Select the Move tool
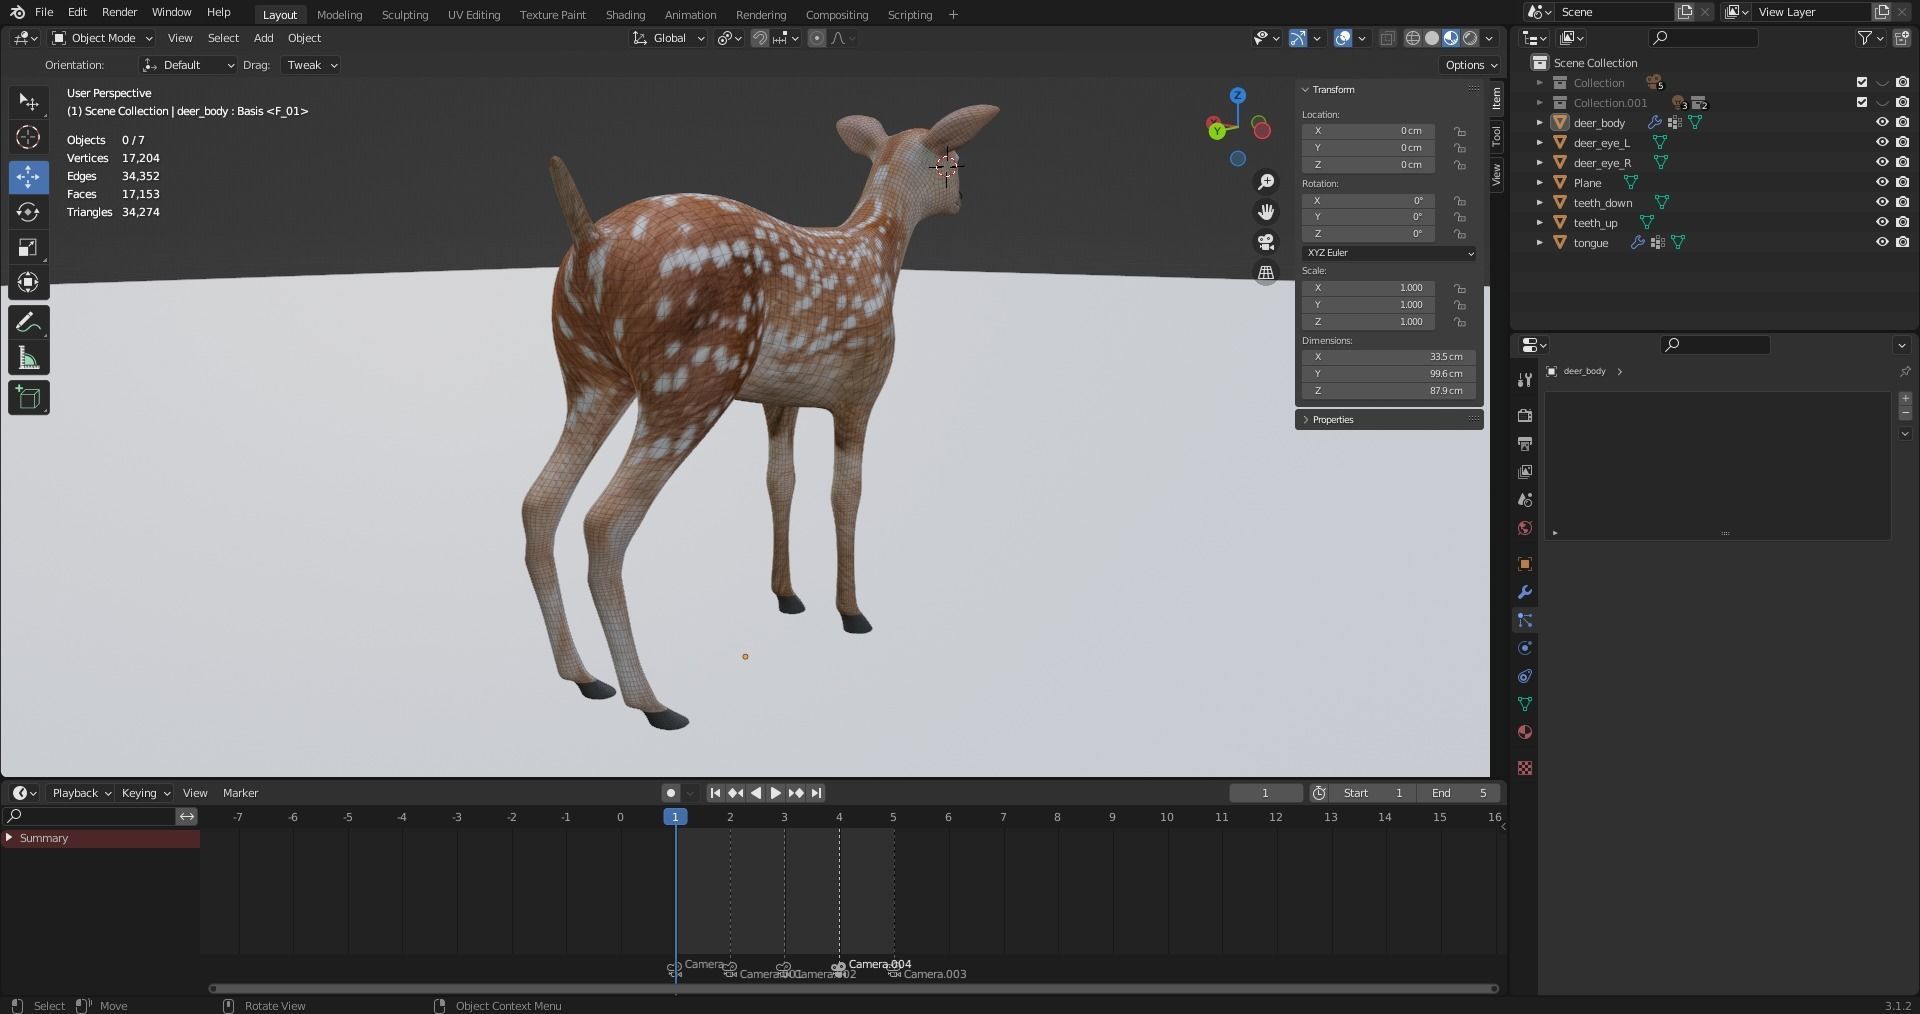Screen dimensions: 1920x1014 (28, 177)
